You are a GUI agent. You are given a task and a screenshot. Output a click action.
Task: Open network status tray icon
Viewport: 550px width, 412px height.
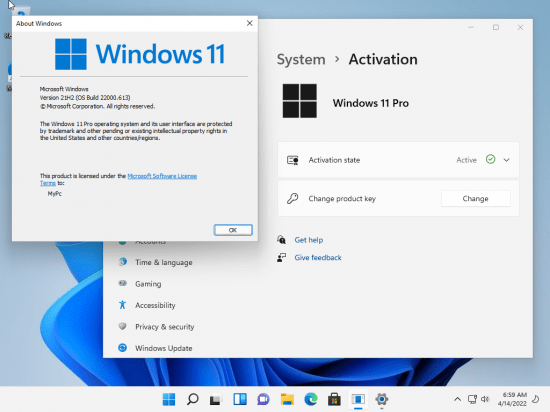click(x=472, y=399)
